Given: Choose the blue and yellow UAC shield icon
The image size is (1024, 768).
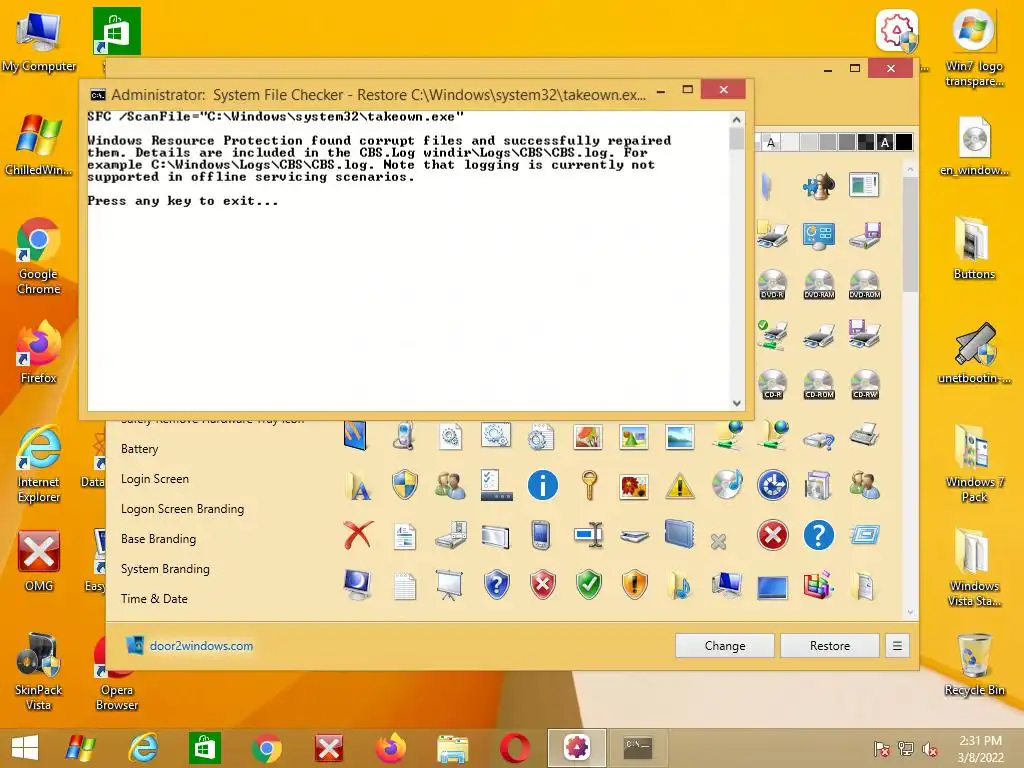Looking at the screenshot, I should pos(405,485).
